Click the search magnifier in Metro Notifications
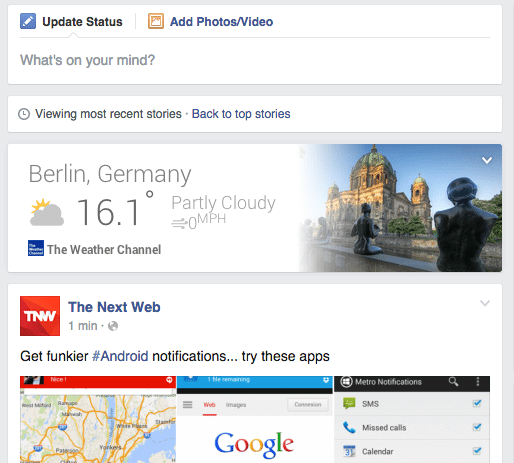 pos(453,382)
